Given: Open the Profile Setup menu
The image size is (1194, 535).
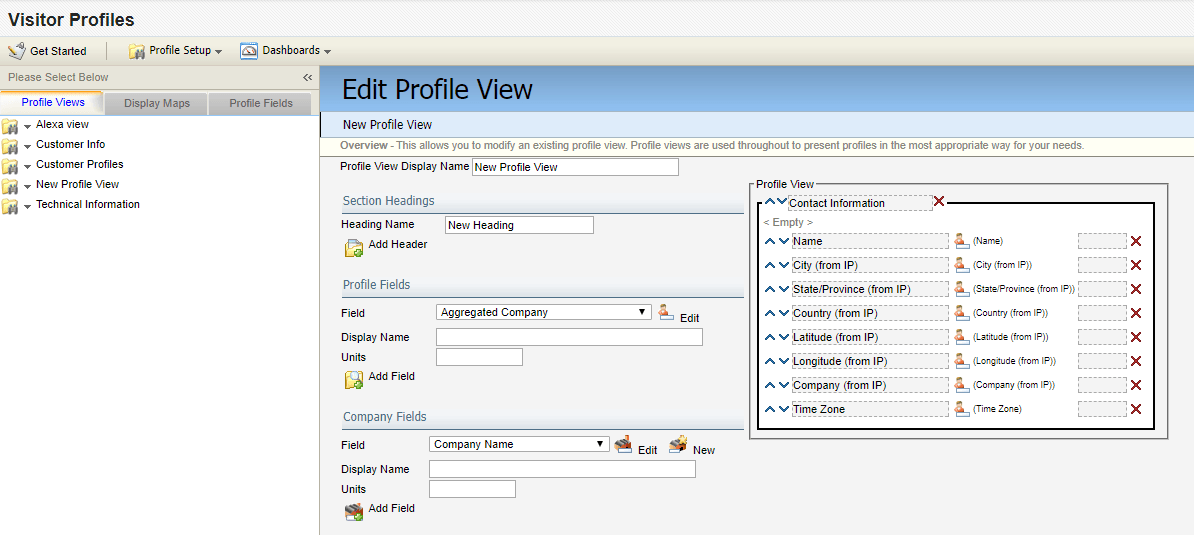Looking at the screenshot, I should tap(175, 51).
